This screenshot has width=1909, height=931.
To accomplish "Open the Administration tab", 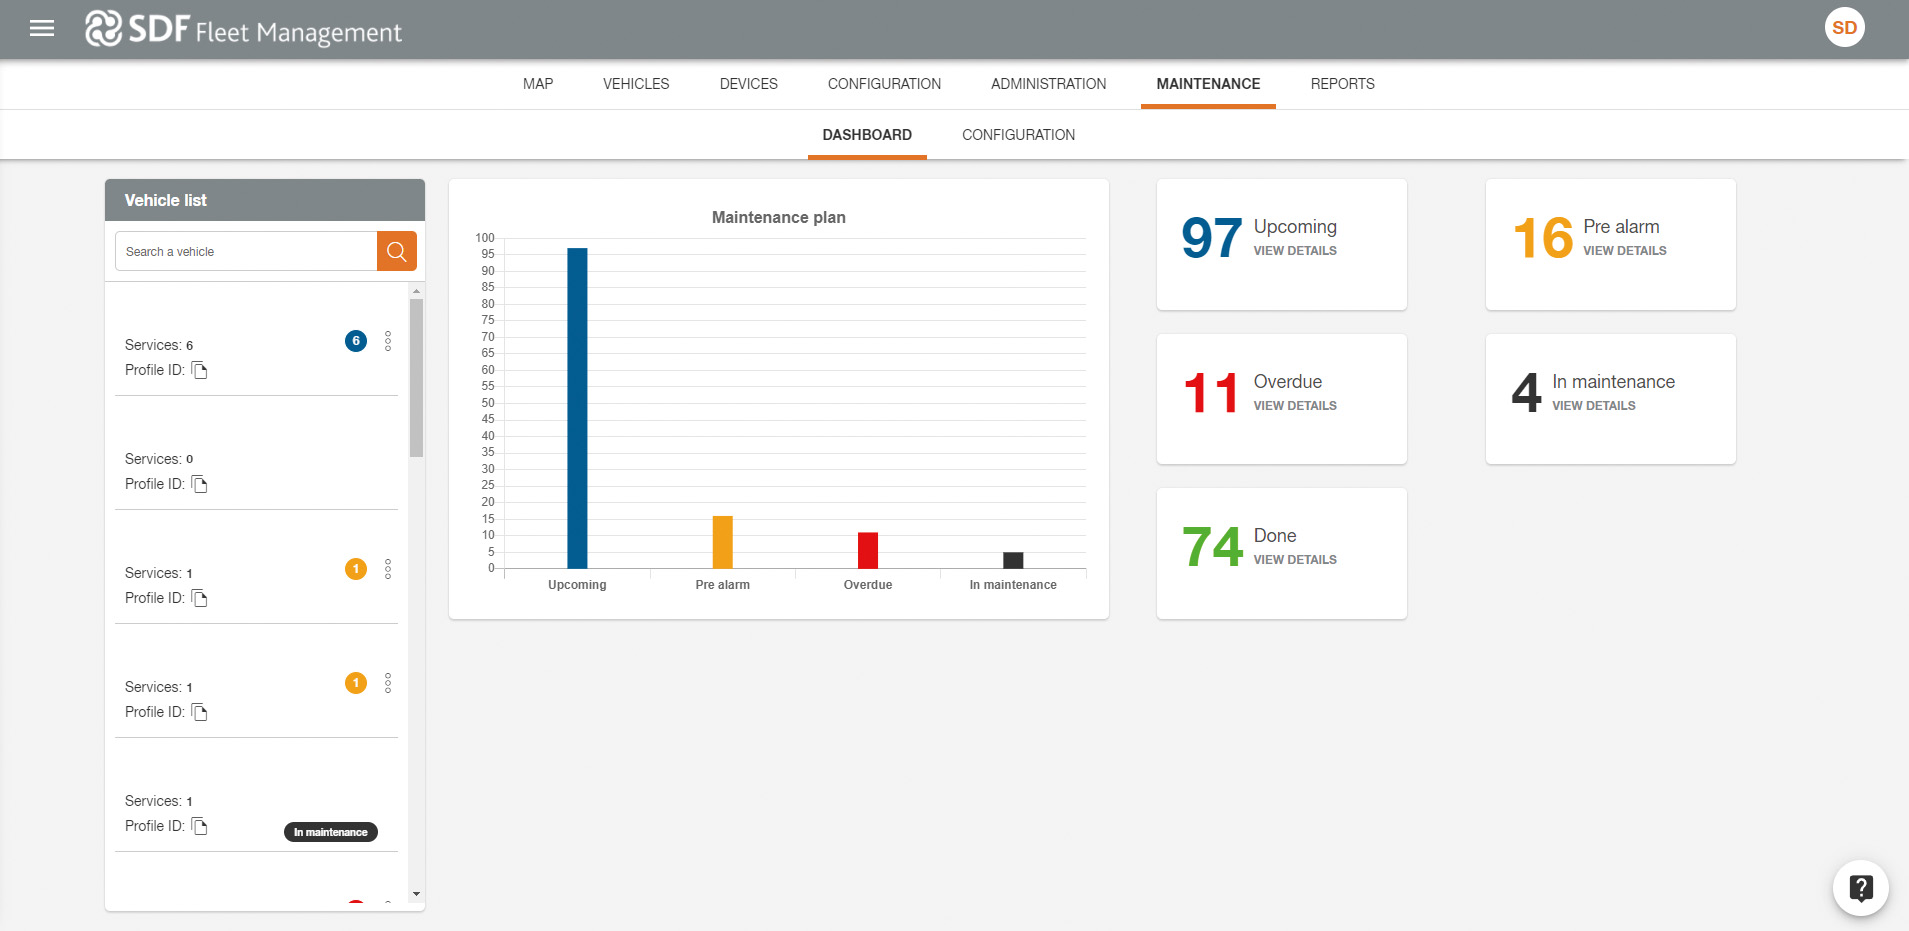I will click(x=1048, y=84).
